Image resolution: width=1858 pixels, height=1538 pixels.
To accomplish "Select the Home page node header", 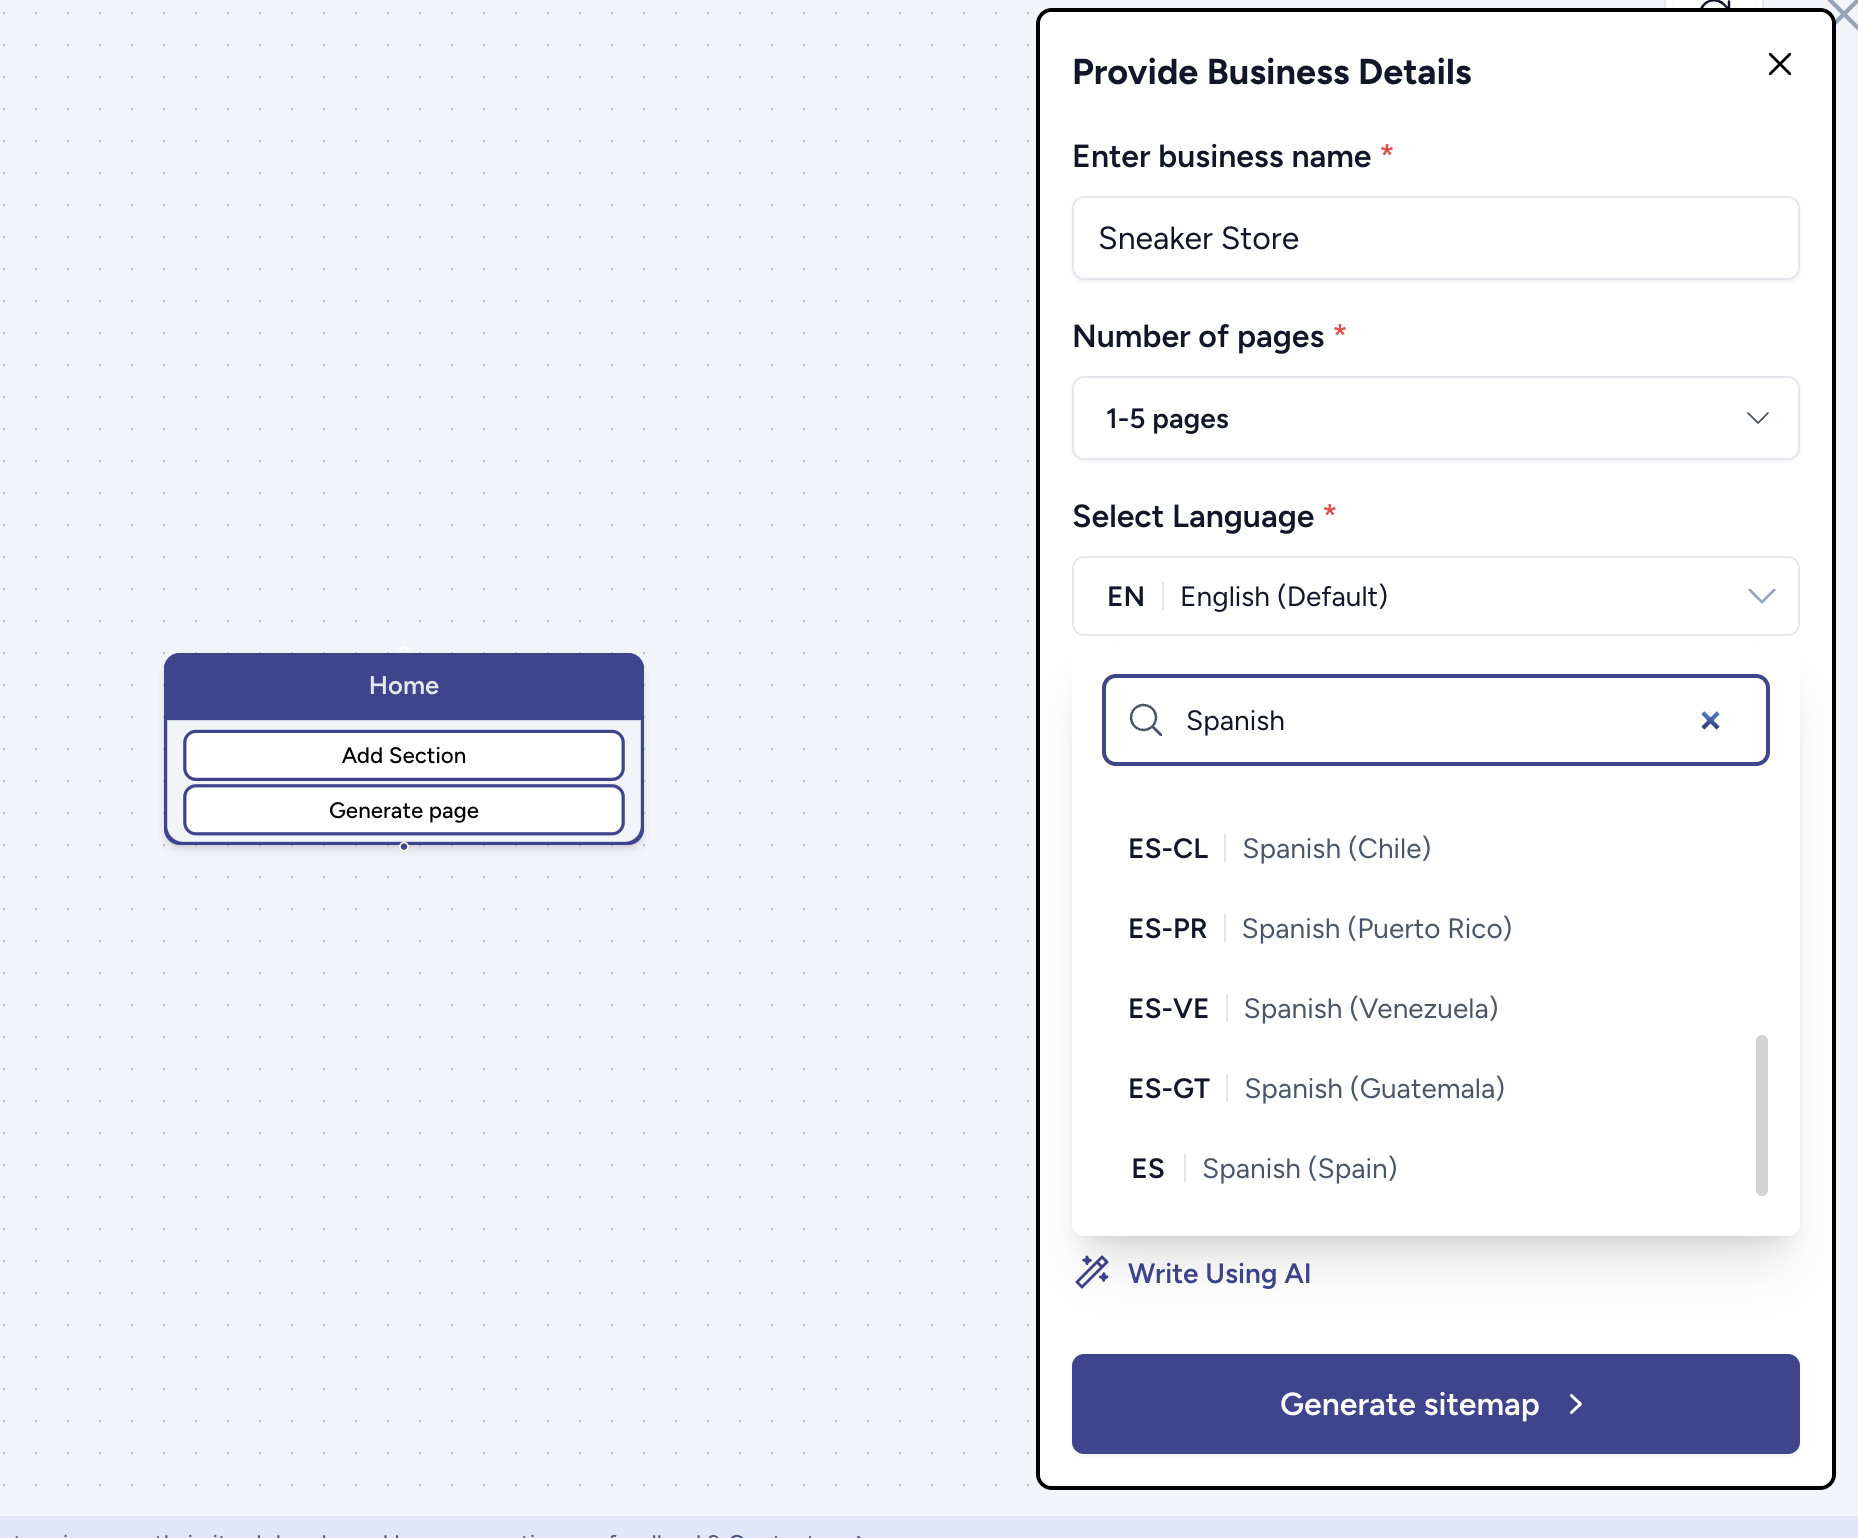I will [404, 686].
